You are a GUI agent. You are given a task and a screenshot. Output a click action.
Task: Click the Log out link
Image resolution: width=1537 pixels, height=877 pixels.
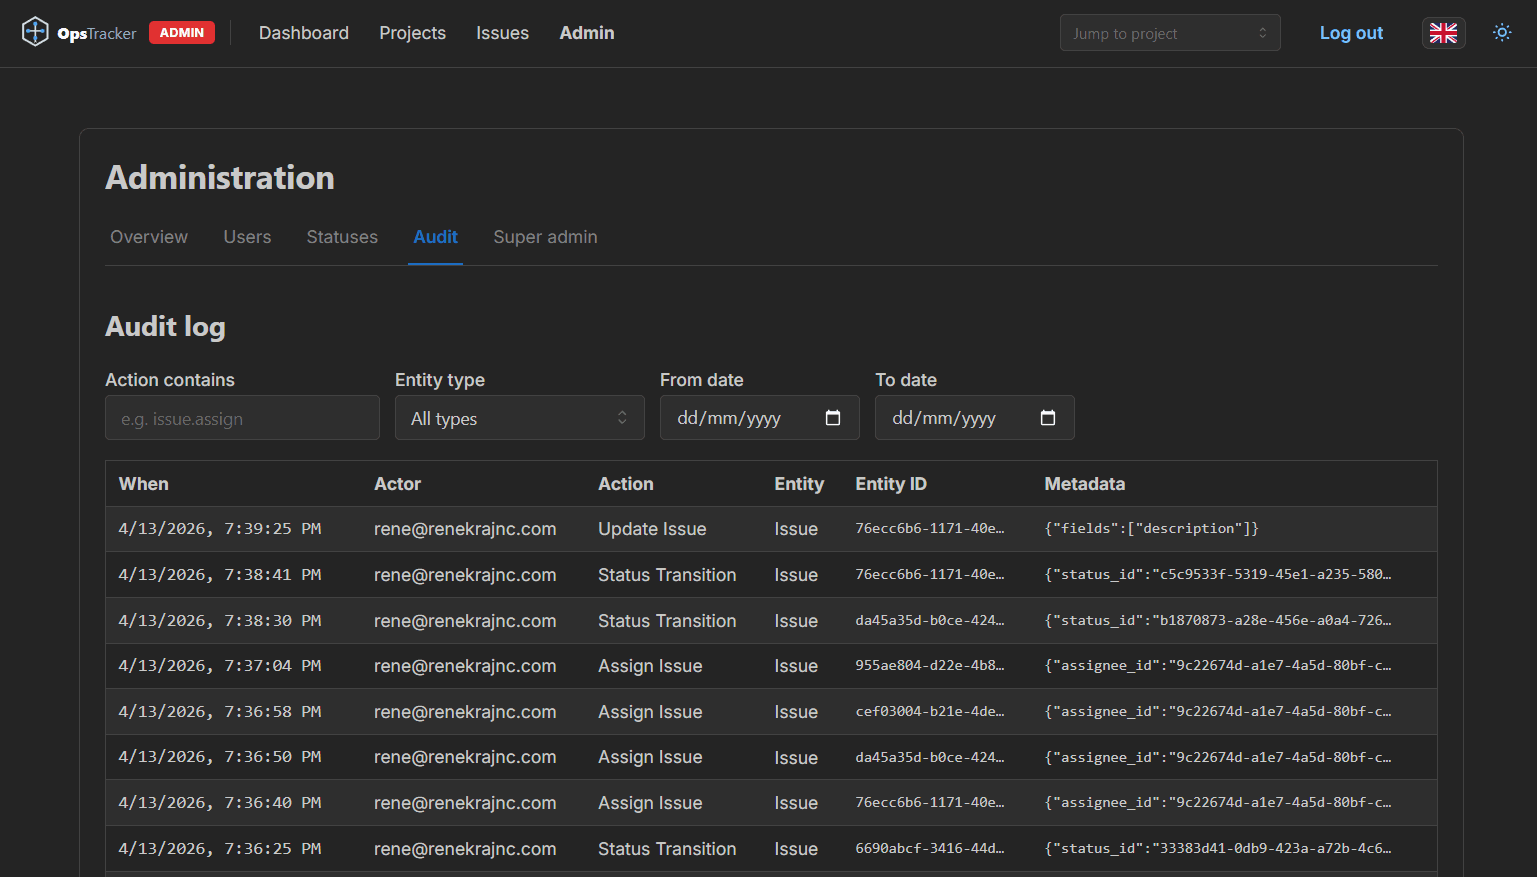[1351, 32]
